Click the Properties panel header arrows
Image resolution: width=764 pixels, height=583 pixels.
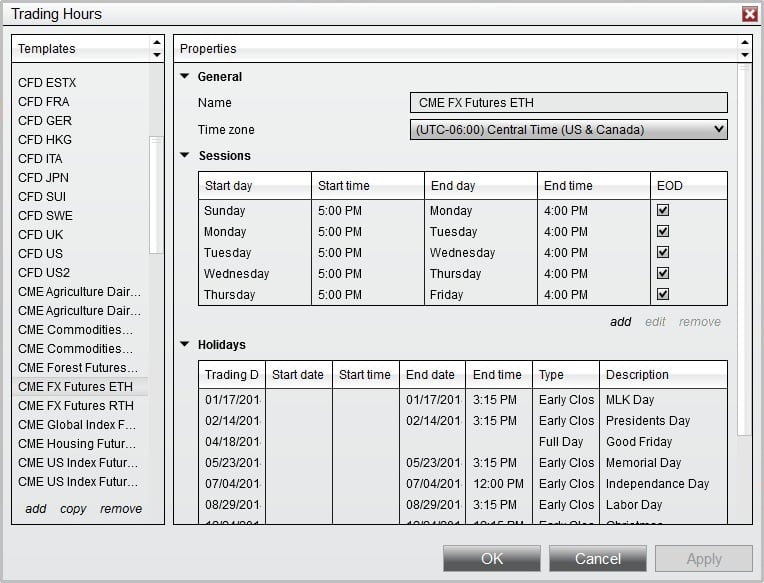[x=743, y=48]
